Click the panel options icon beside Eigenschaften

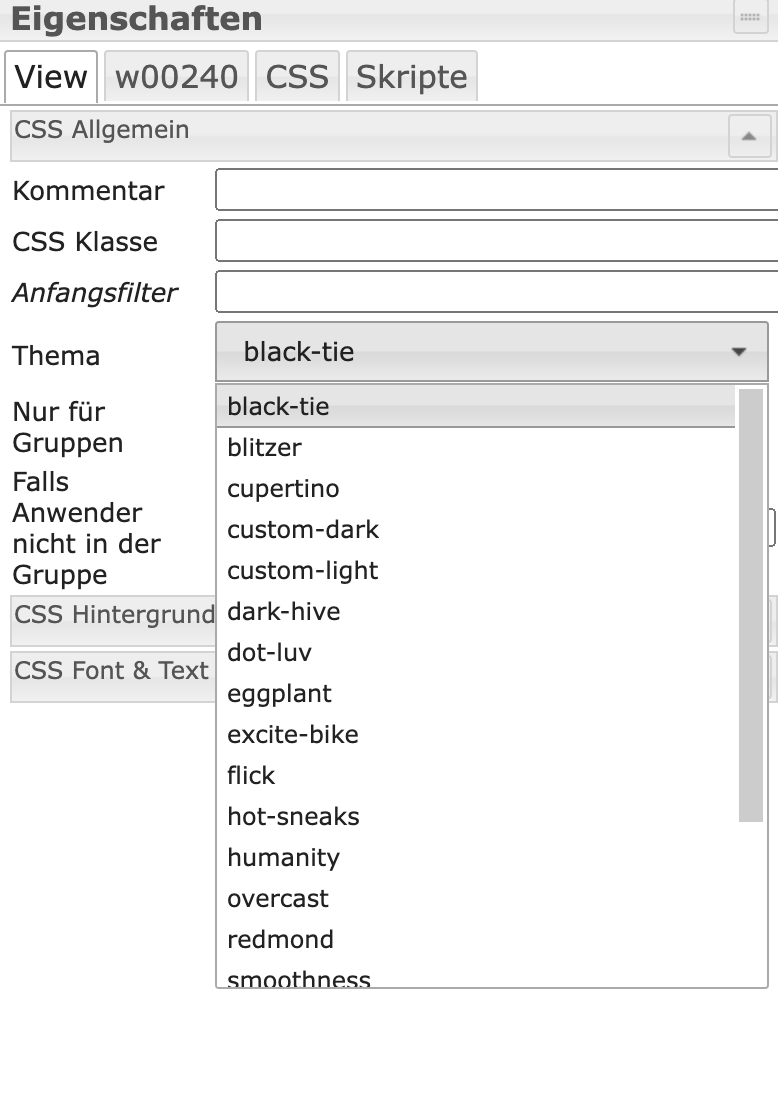coord(750,18)
